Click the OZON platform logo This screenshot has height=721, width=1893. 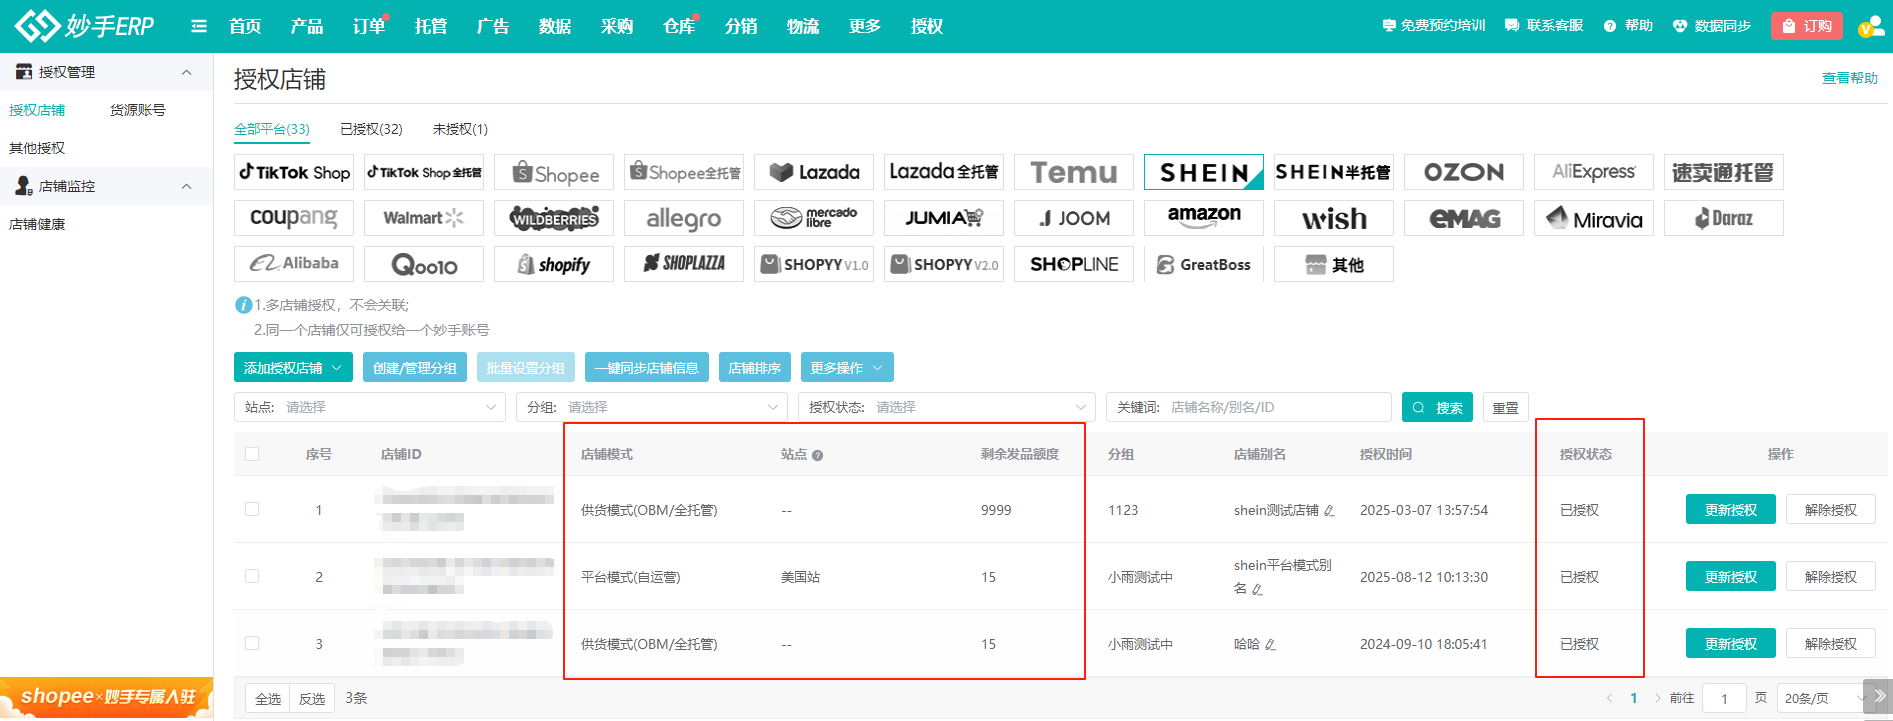pyautogui.click(x=1463, y=172)
